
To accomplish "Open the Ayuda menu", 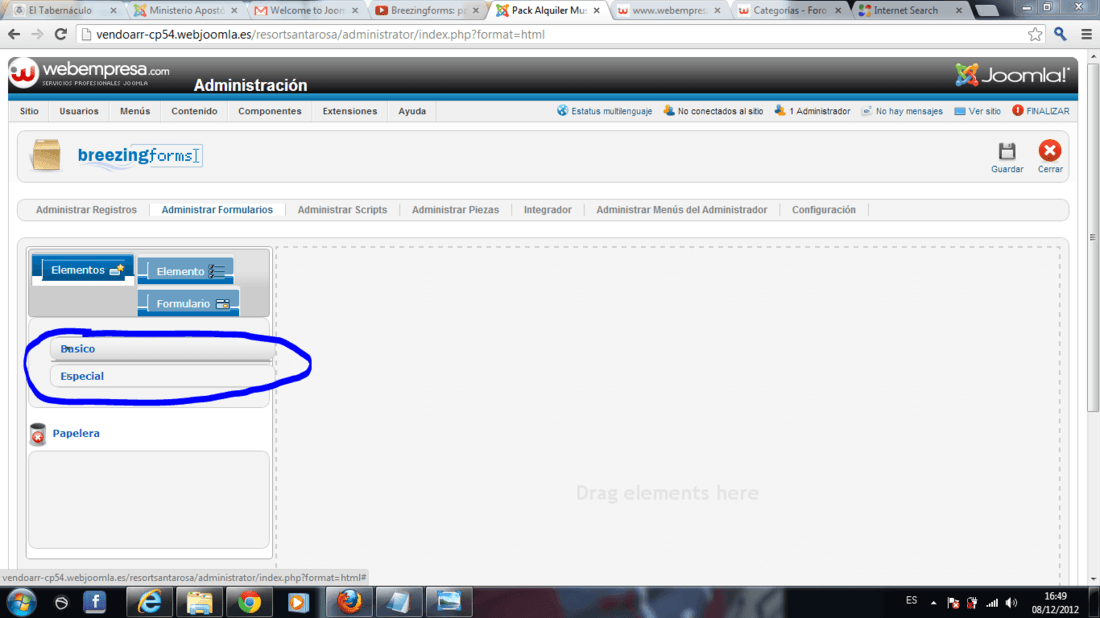I will 412,111.
